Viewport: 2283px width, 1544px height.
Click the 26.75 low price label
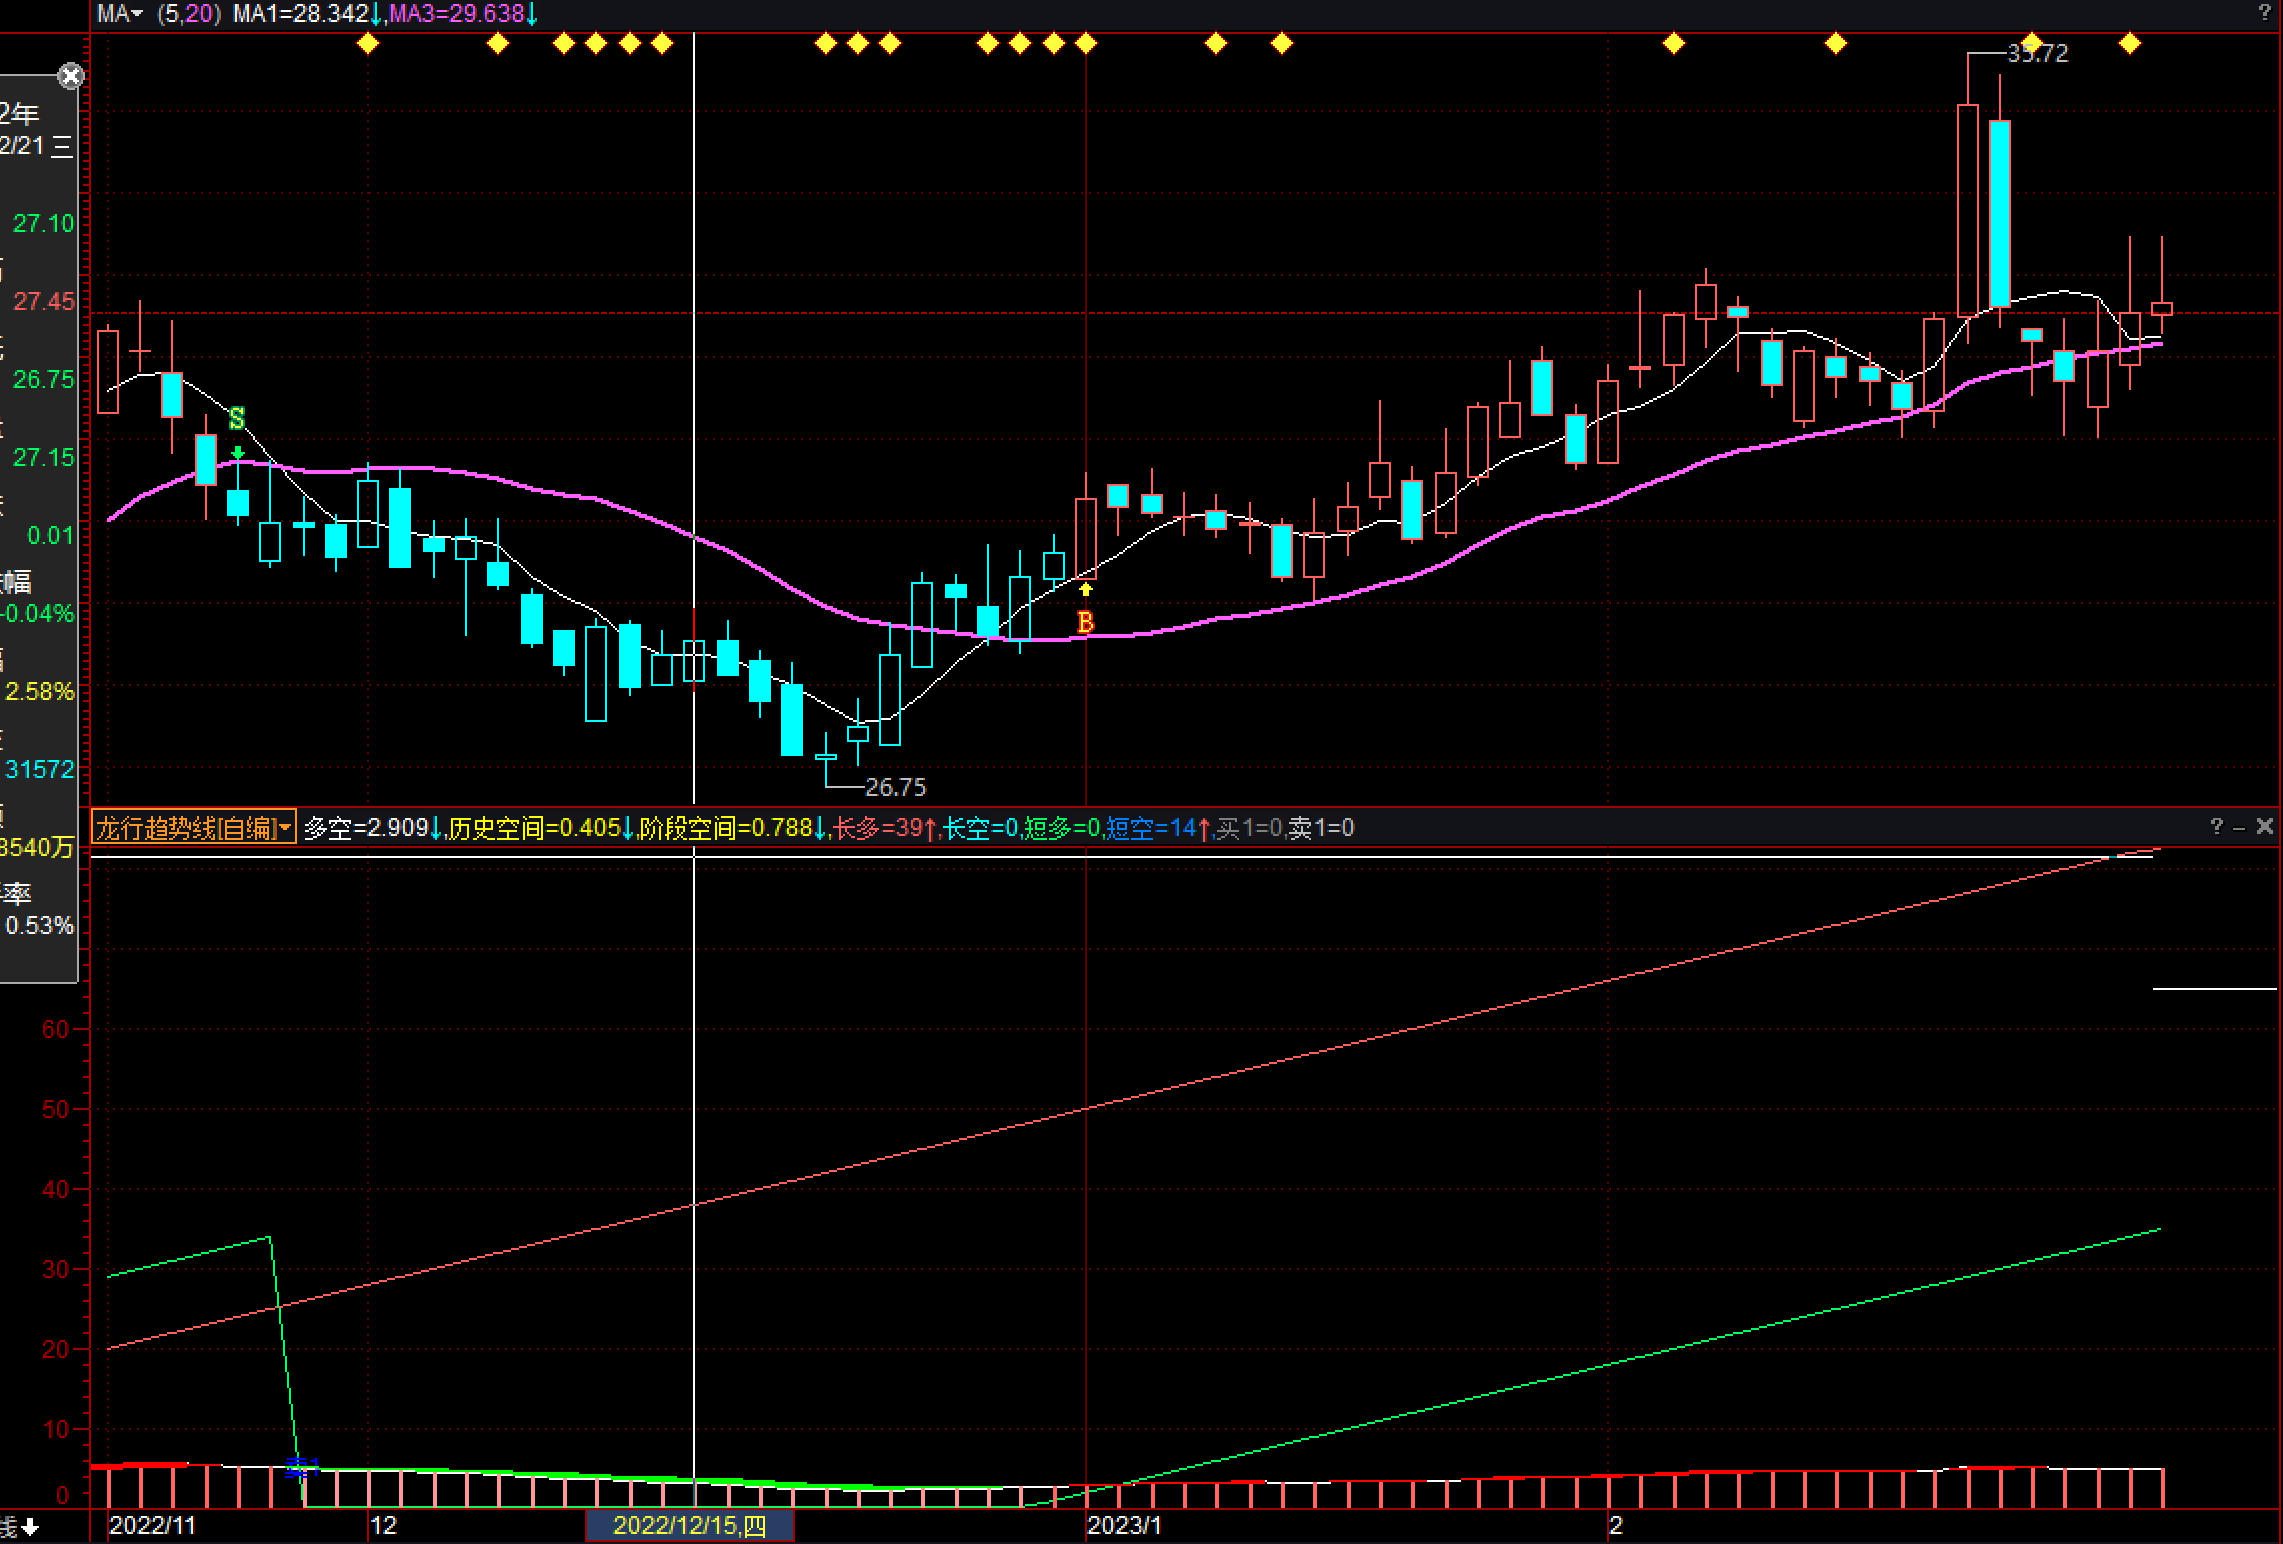click(895, 788)
